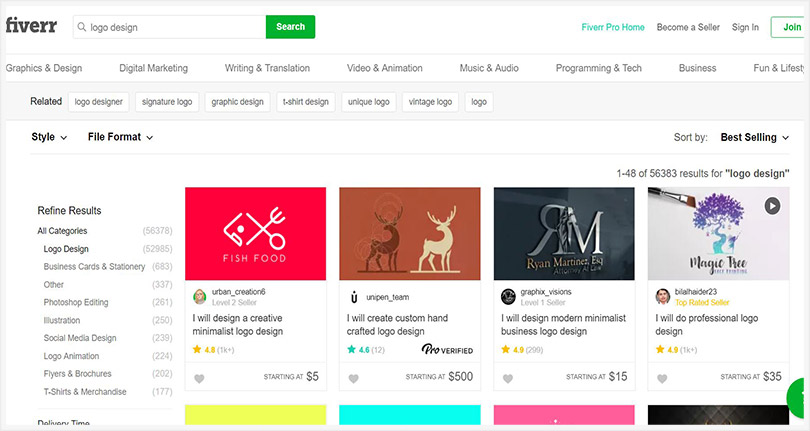Open the Graphics & Design menu

point(44,68)
